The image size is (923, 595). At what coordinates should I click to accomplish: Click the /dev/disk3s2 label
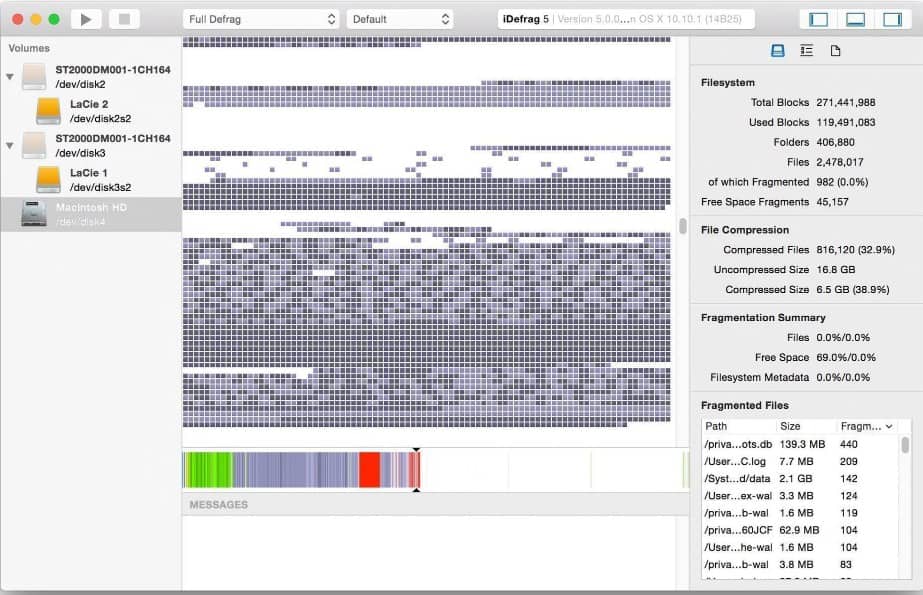tap(101, 188)
